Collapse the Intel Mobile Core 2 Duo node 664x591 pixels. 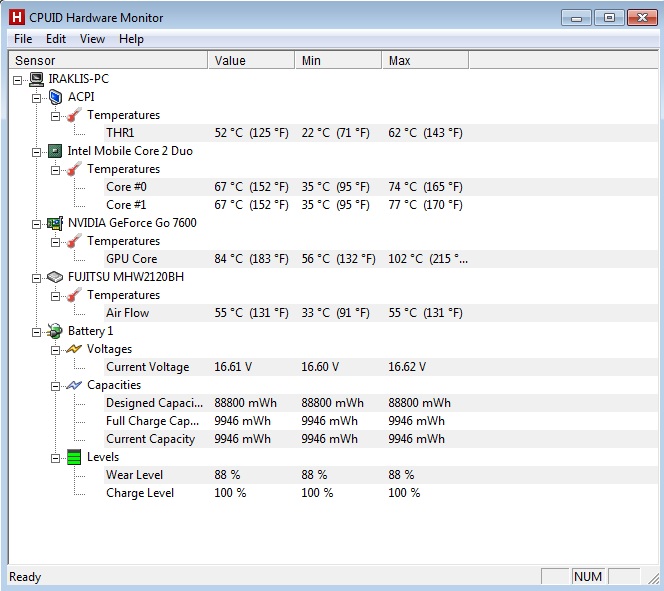click(x=37, y=151)
